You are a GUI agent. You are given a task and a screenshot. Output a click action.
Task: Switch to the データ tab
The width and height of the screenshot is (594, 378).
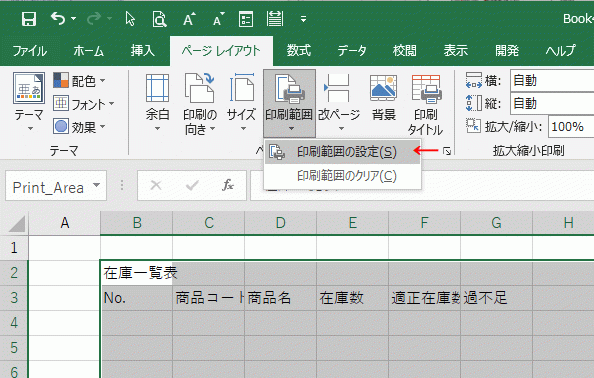click(x=352, y=51)
